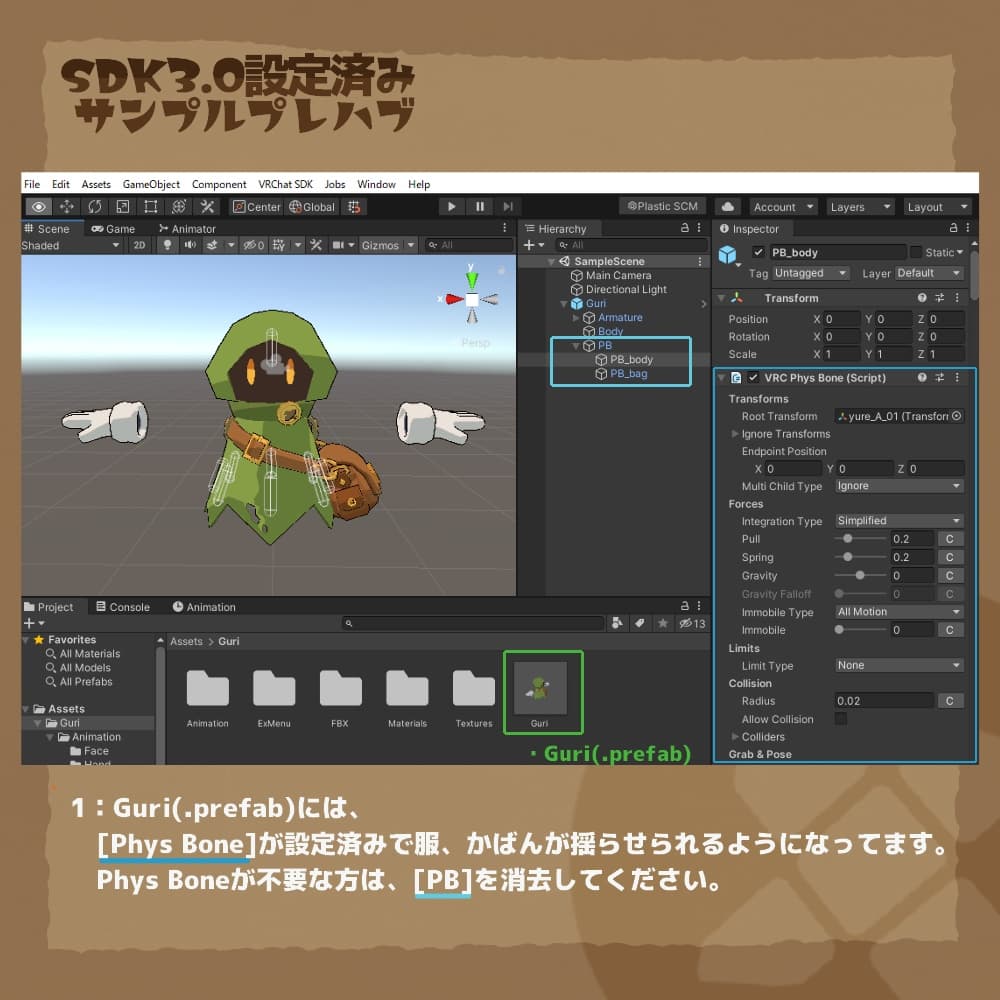This screenshot has height=1000, width=1000.
Task: Enter Play mode with the Play button
Action: (451, 207)
